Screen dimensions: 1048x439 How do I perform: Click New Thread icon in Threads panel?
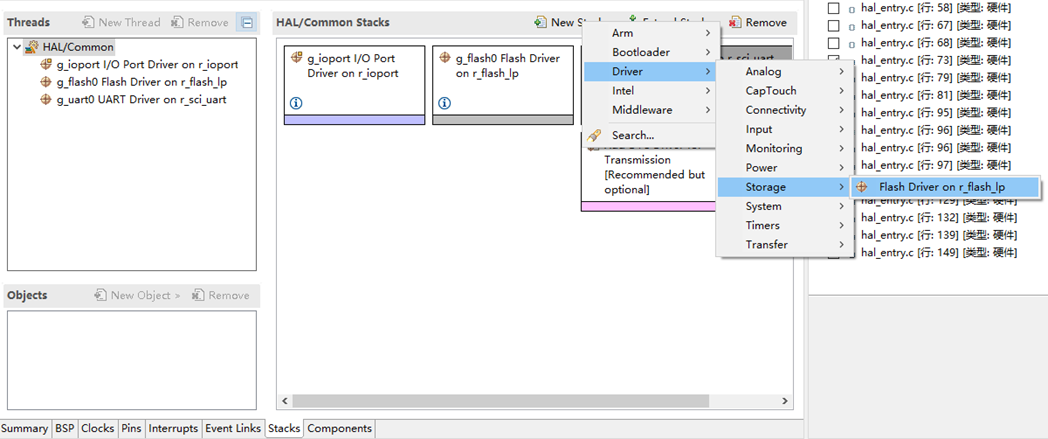click(x=88, y=22)
